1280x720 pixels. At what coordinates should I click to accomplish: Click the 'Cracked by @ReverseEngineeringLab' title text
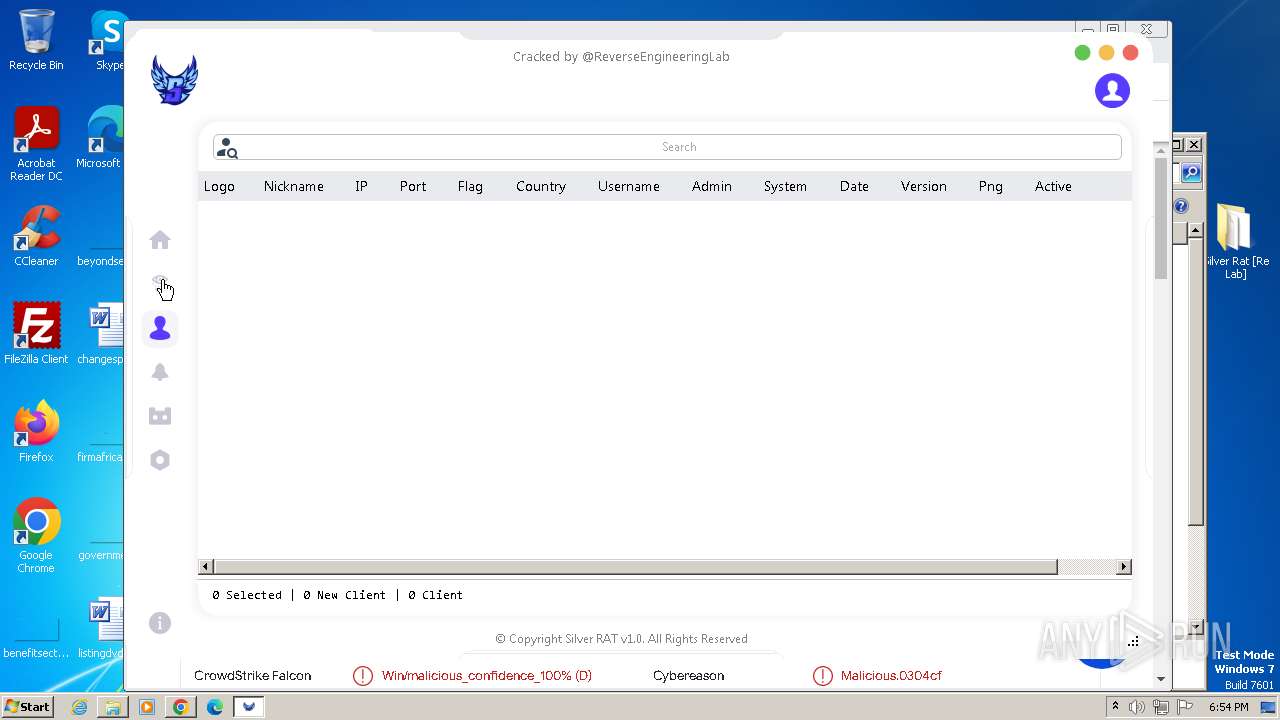click(621, 57)
